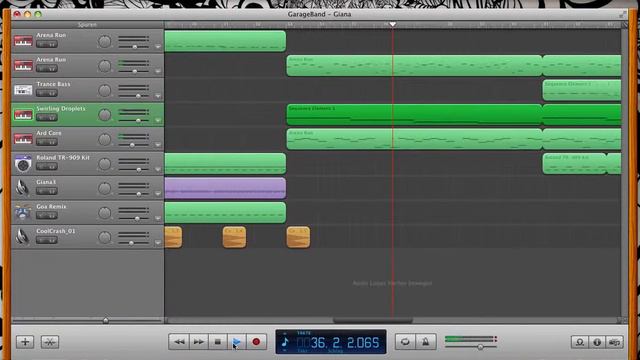Click the Giana1 pan knob
This screenshot has width=640, height=360.
[x=104, y=189]
